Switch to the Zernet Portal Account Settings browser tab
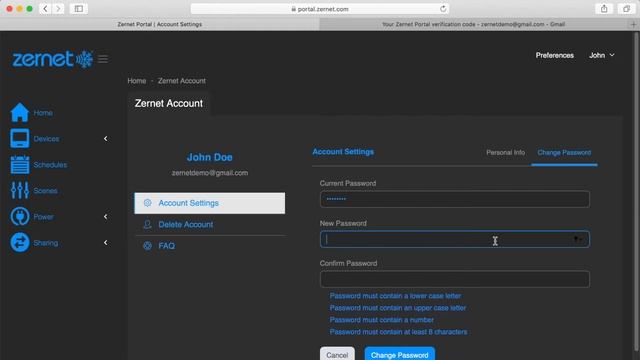 160,24
